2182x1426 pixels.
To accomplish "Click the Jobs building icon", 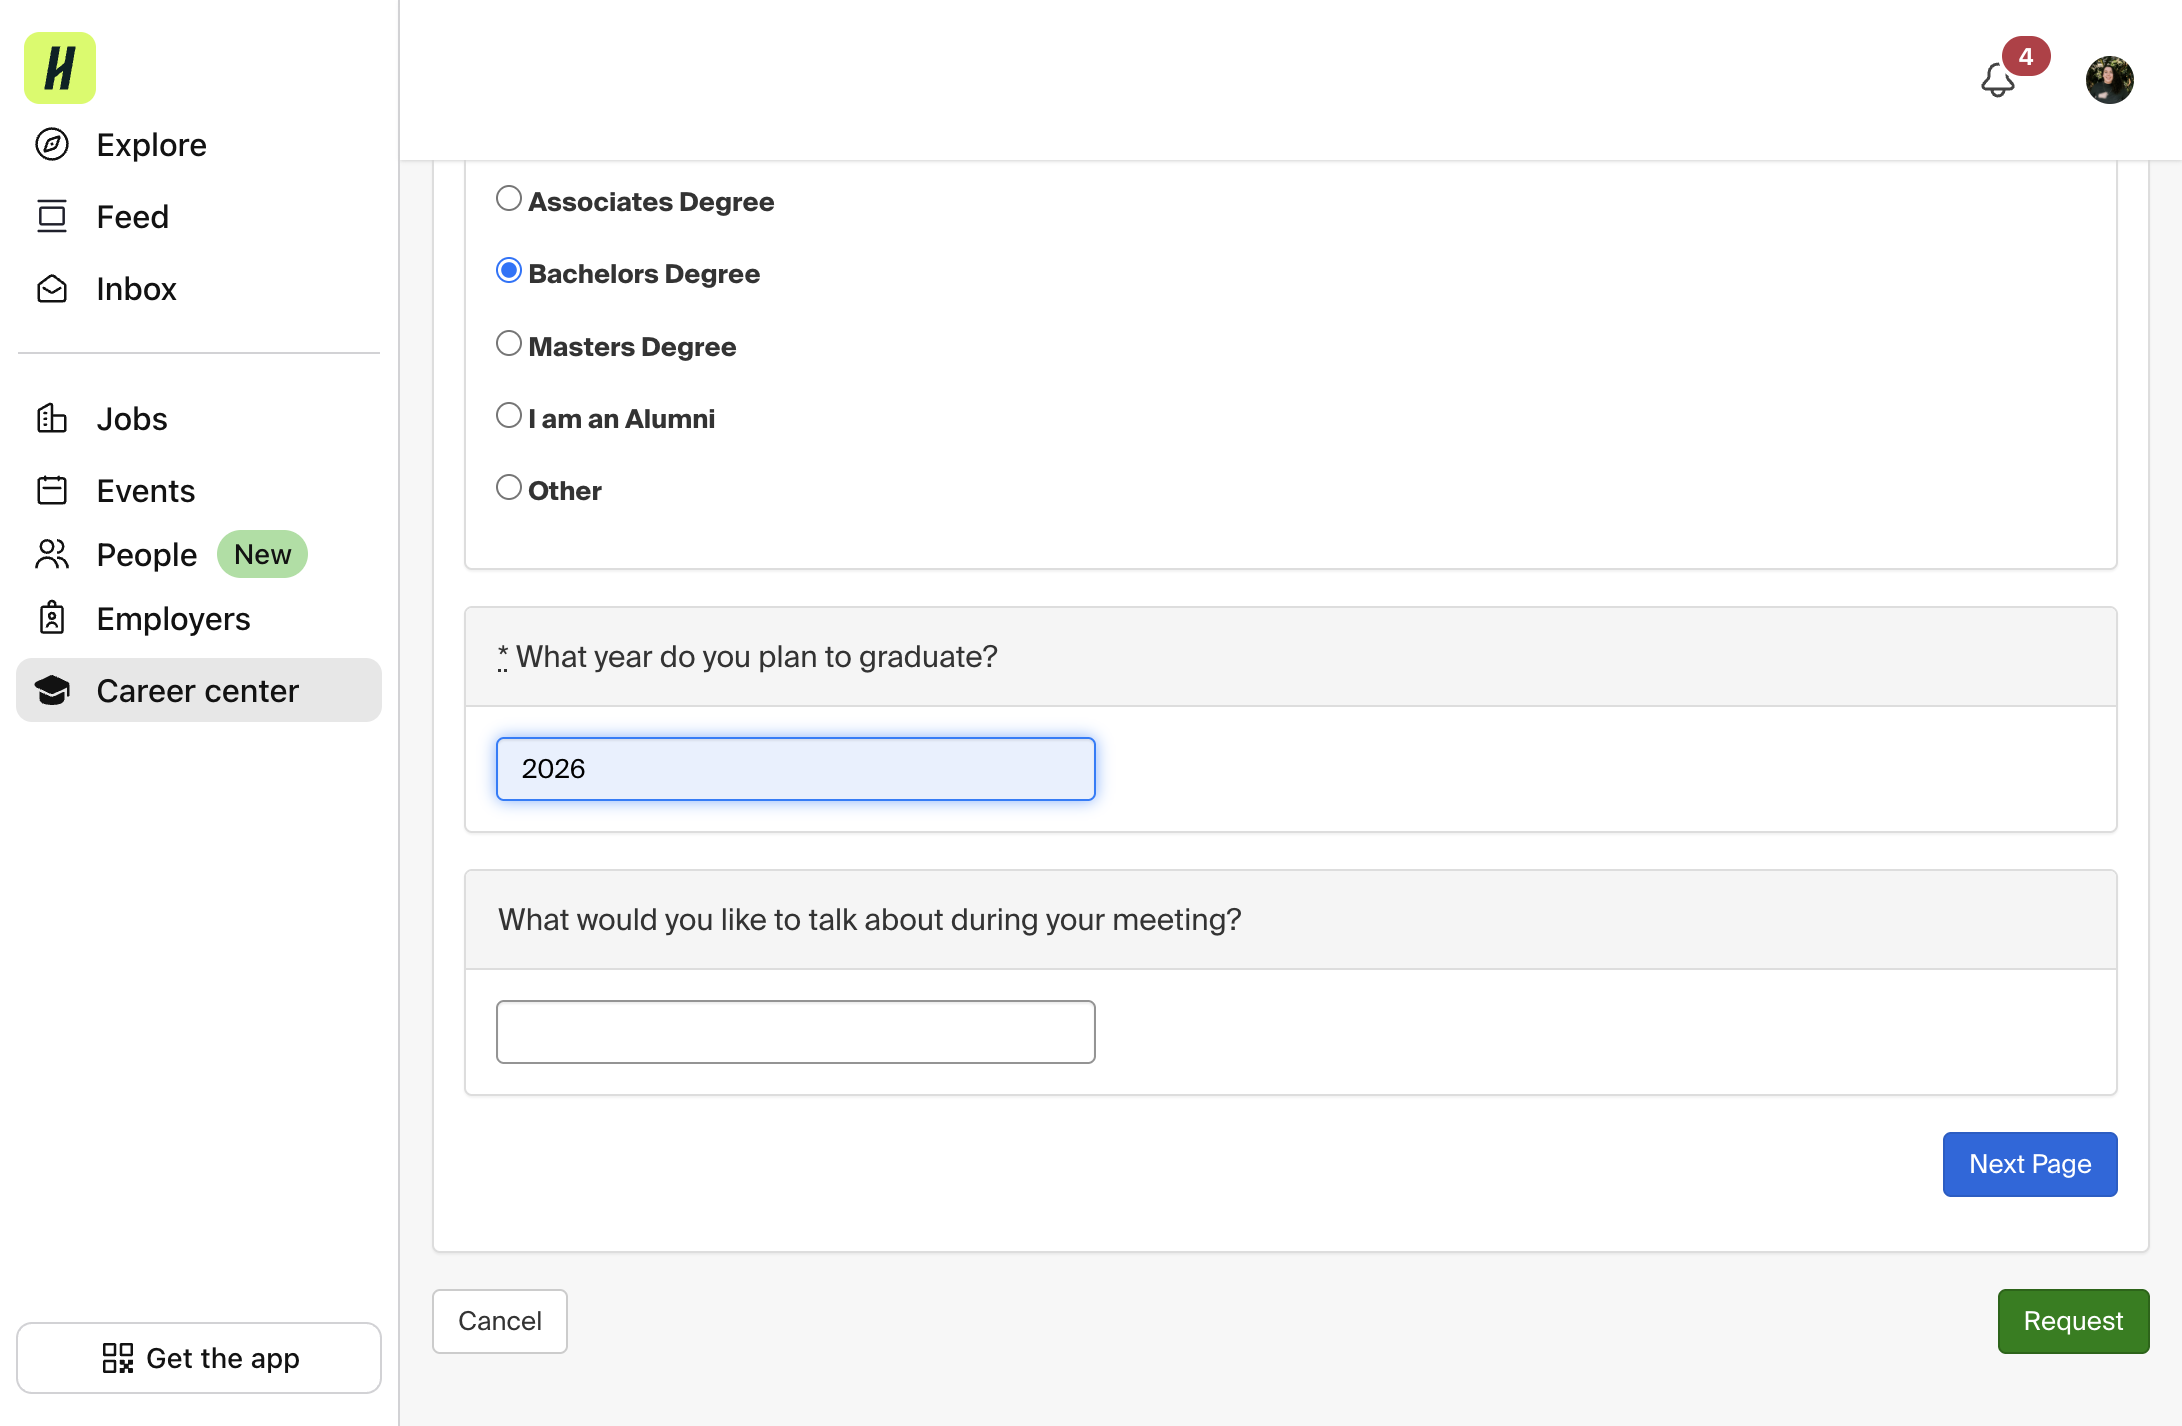I will [x=52, y=418].
